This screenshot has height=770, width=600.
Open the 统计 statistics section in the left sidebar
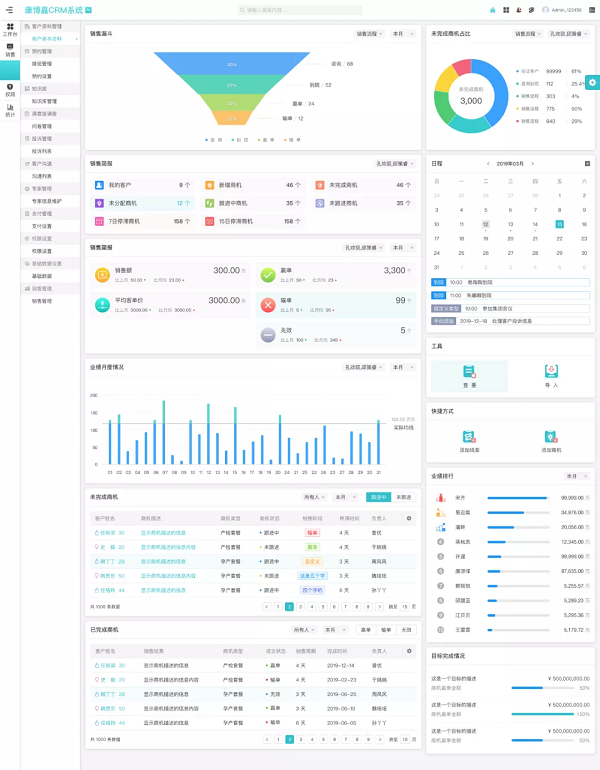pos(10,111)
